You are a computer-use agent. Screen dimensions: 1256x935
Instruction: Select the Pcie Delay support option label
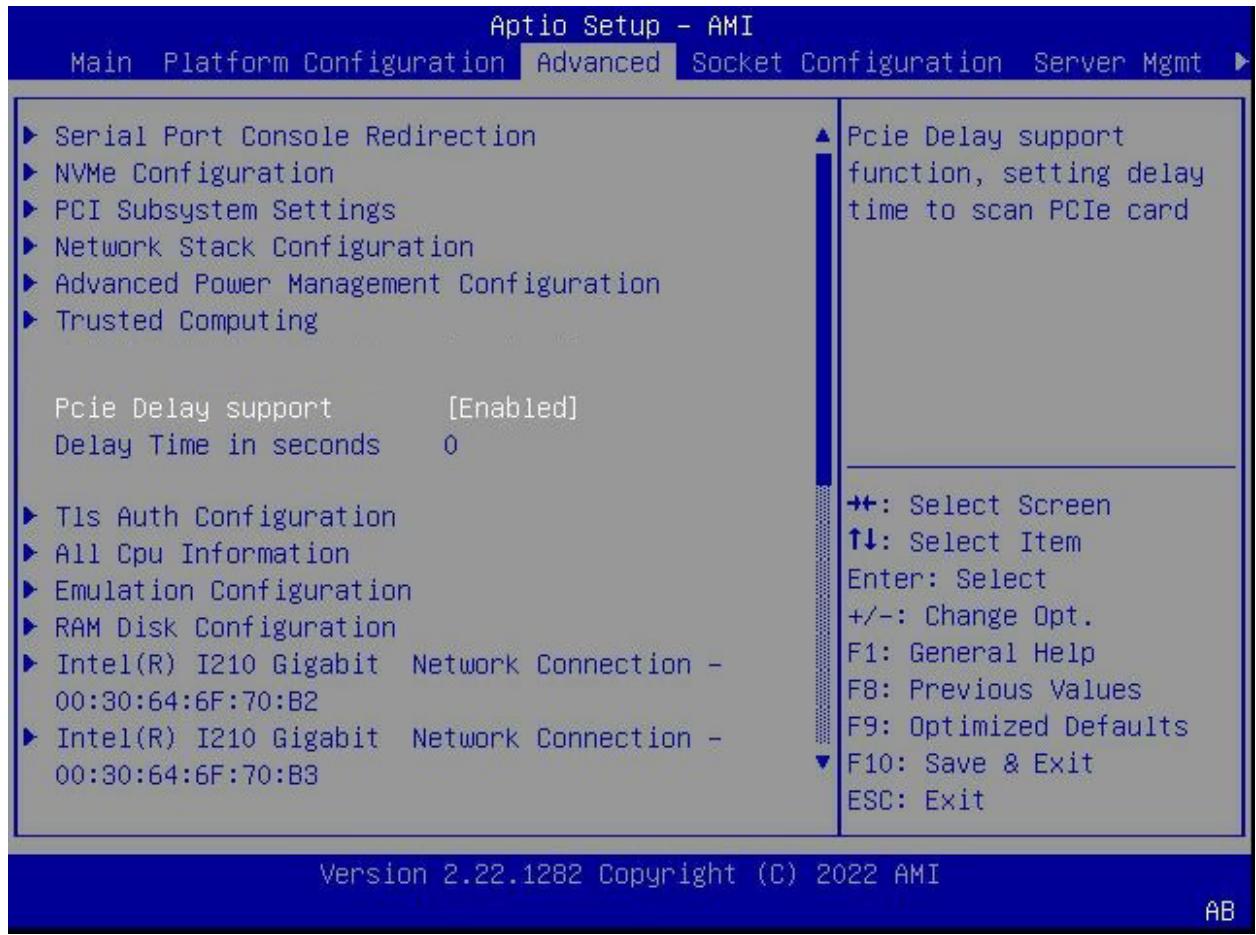point(193,408)
